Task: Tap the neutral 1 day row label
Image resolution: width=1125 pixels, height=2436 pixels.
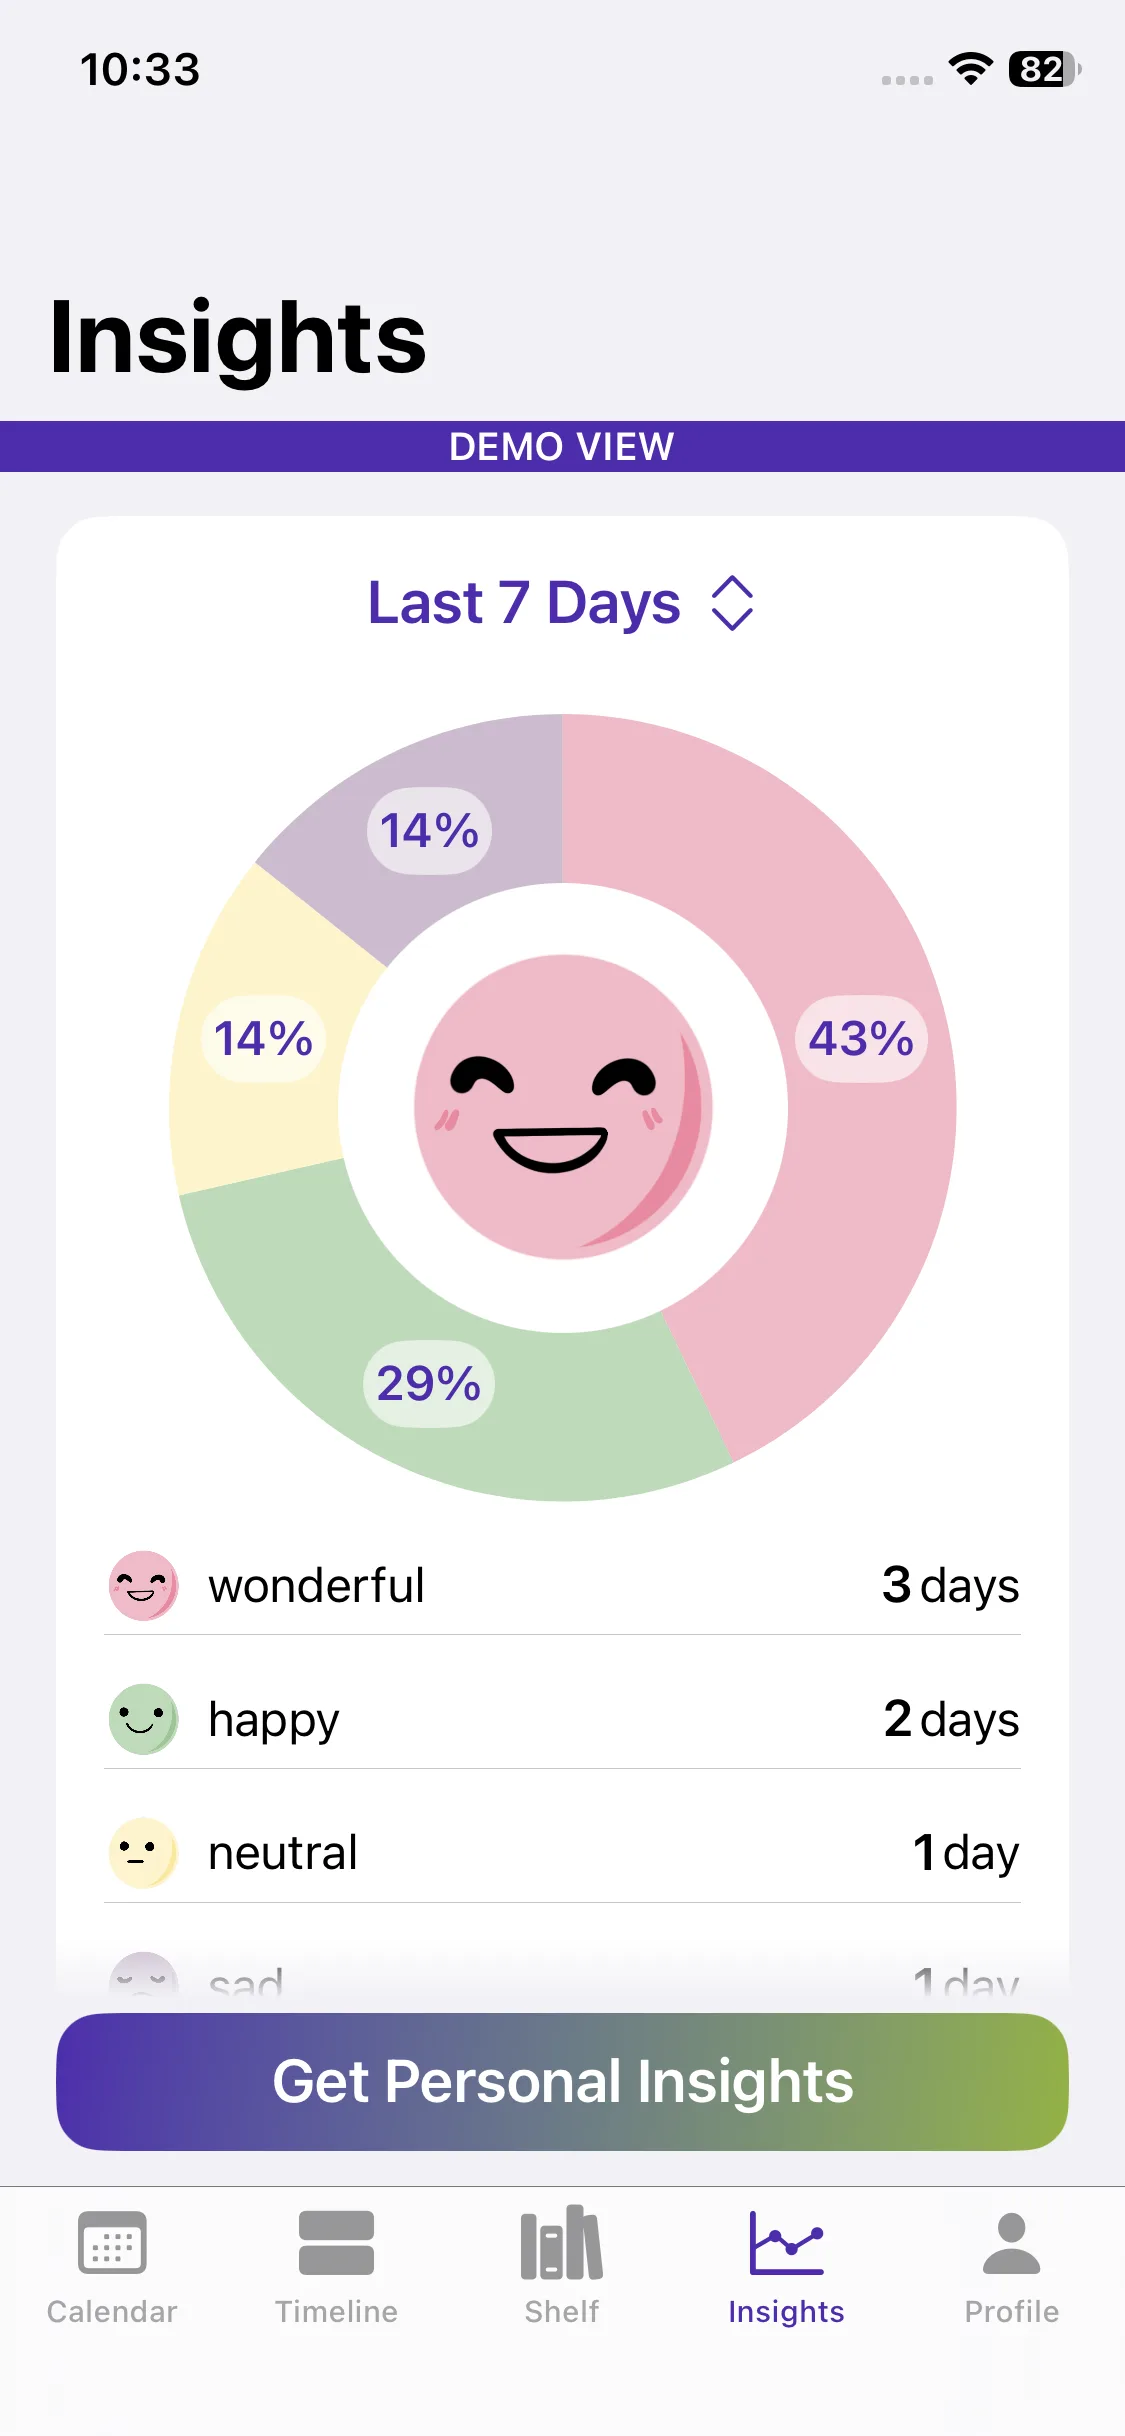Action: click(283, 1852)
